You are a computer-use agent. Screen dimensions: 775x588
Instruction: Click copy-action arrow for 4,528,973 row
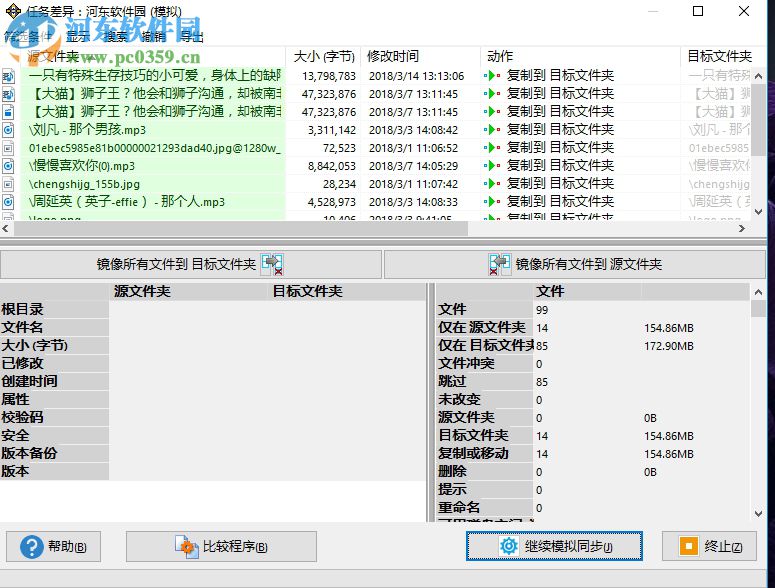click(x=492, y=202)
